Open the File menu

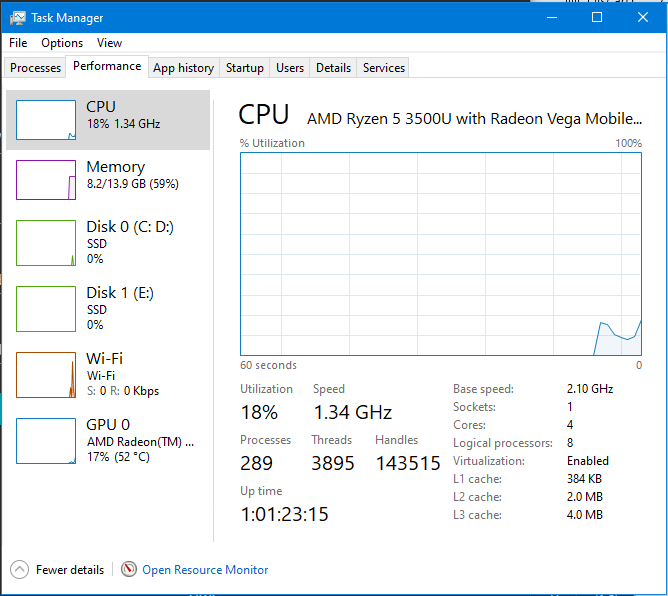pyautogui.click(x=18, y=43)
